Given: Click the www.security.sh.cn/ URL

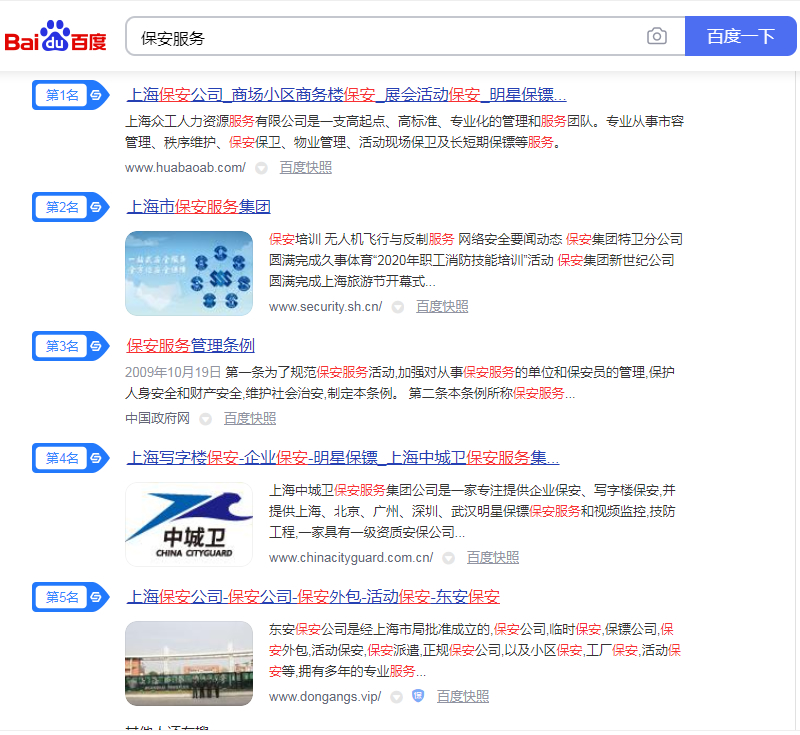Looking at the screenshot, I should coord(326,307).
